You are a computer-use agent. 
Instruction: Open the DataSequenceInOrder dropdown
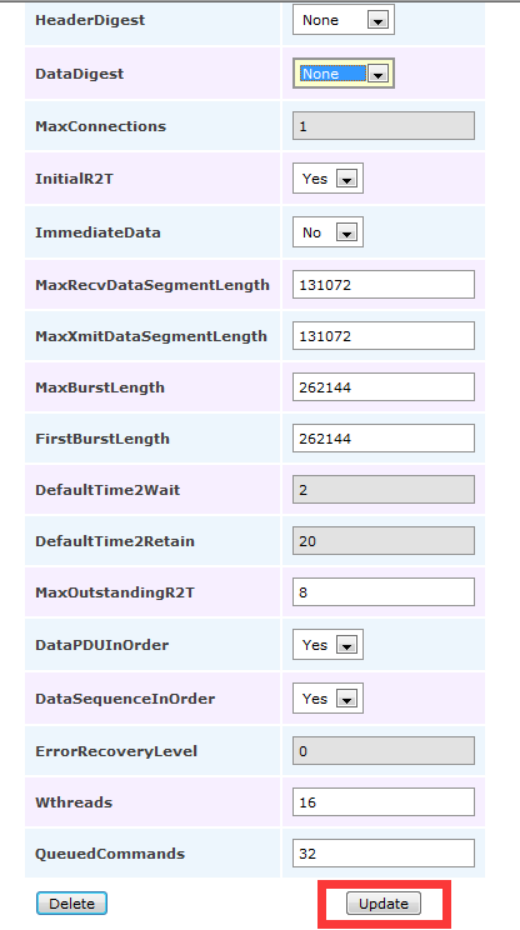[328, 698]
